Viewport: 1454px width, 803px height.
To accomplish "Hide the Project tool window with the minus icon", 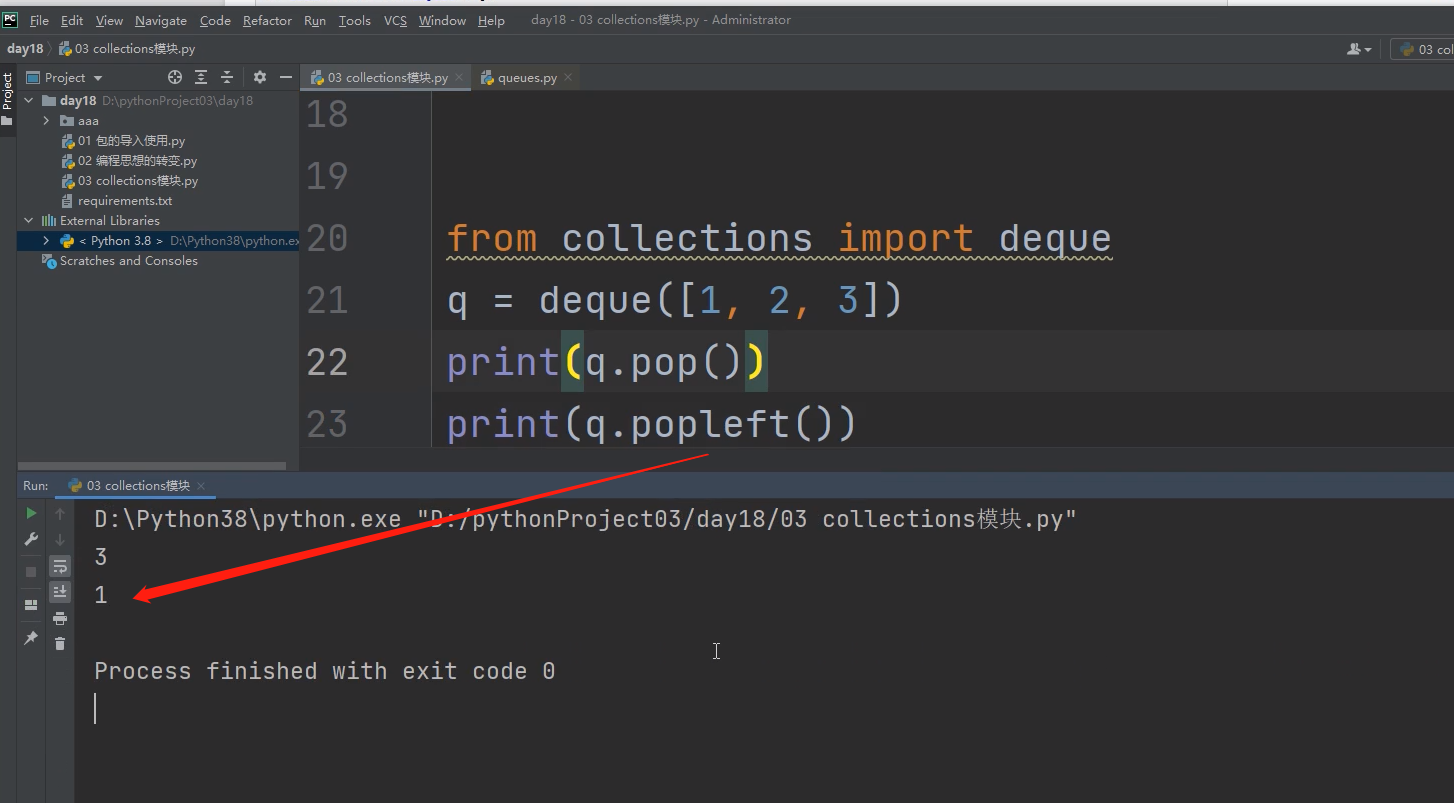I will tap(286, 77).
